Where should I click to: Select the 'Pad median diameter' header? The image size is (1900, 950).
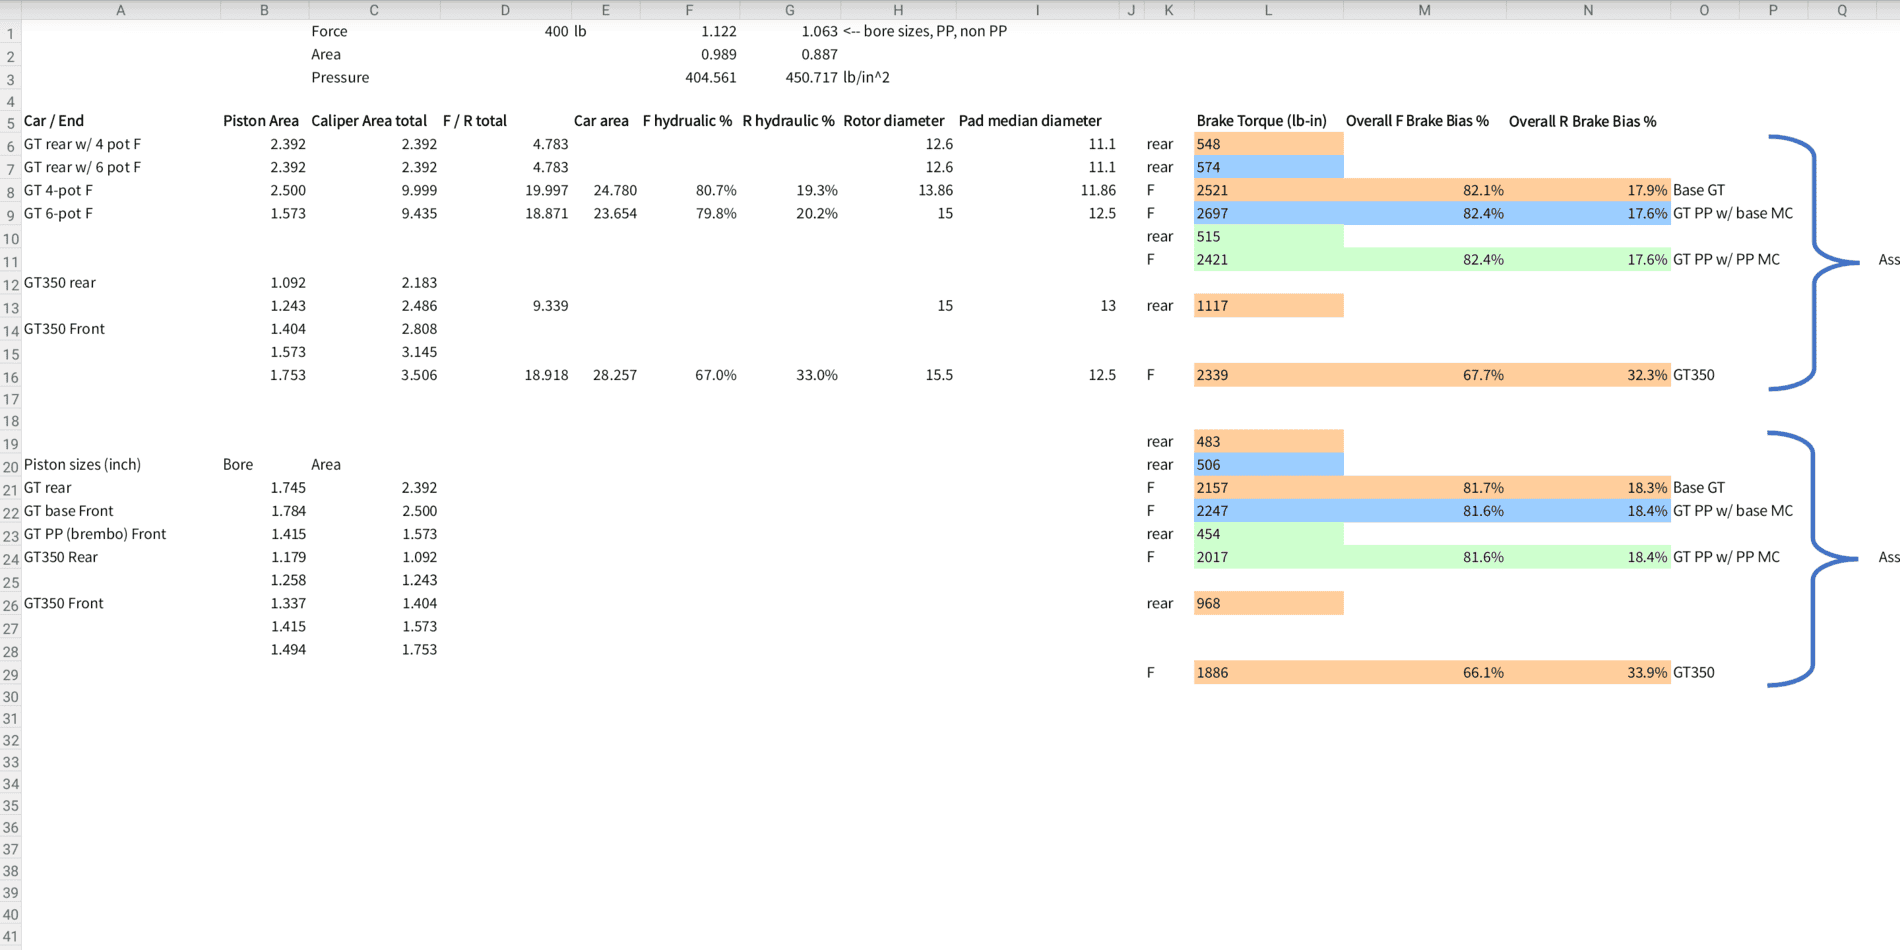pyautogui.click(x=1030, y=121)
